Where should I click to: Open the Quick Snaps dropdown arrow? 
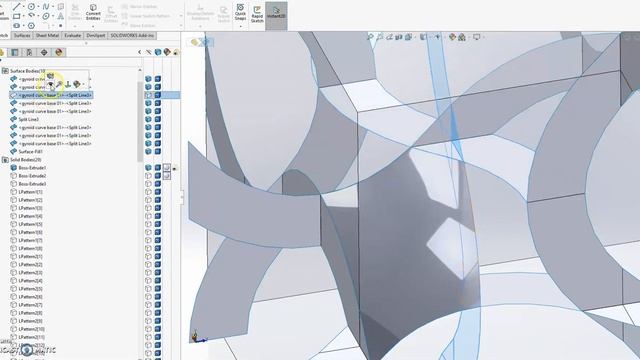240,27
